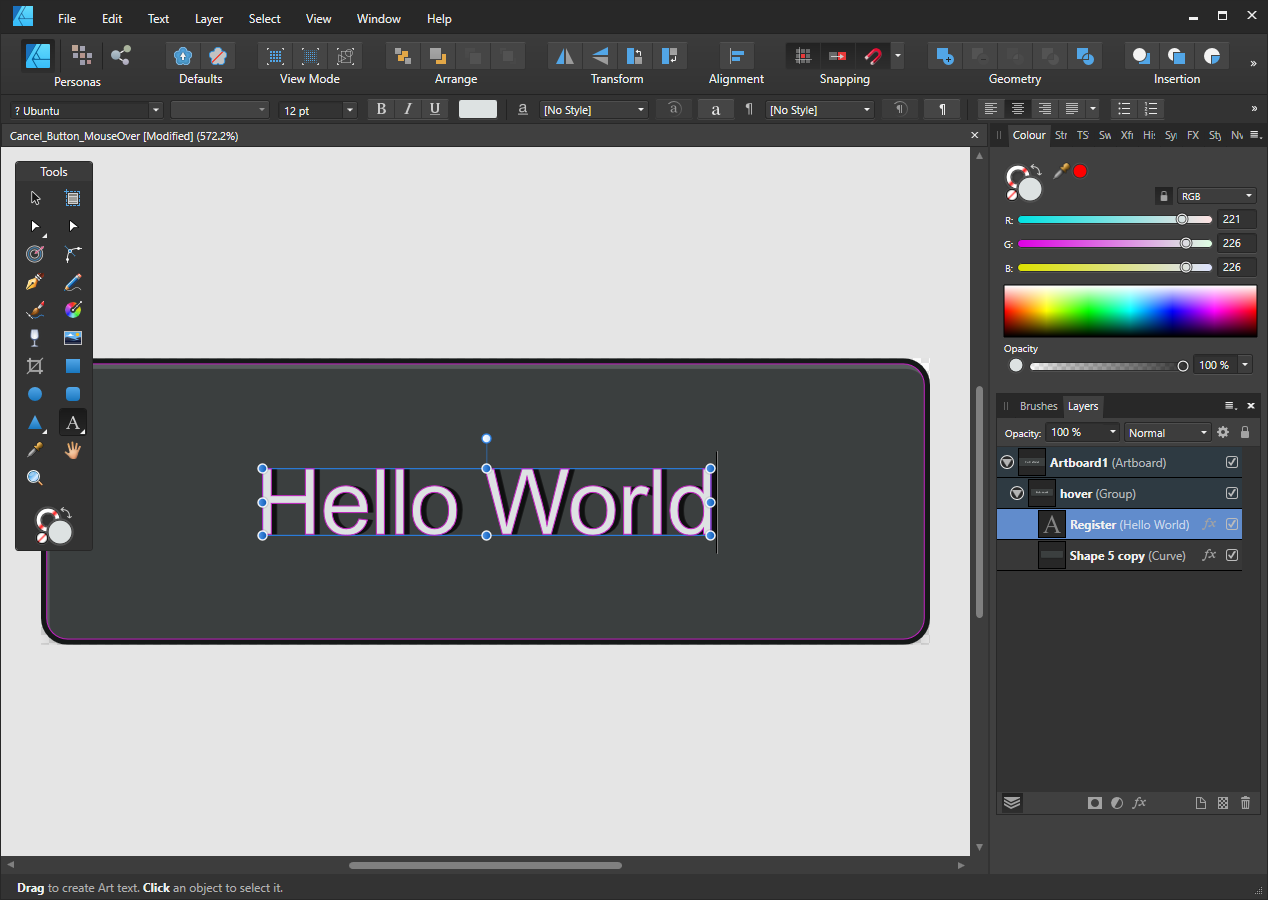Open the Normal blend mode dropdown
The image size is (1268, 900).
click(1167, 433)
